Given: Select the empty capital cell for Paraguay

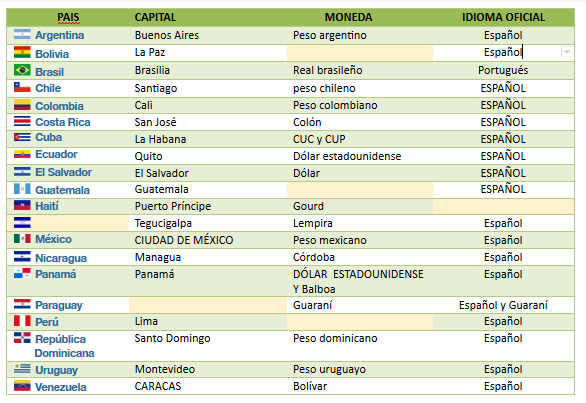Looking at the screenshot, I should (x=208, y=305).
